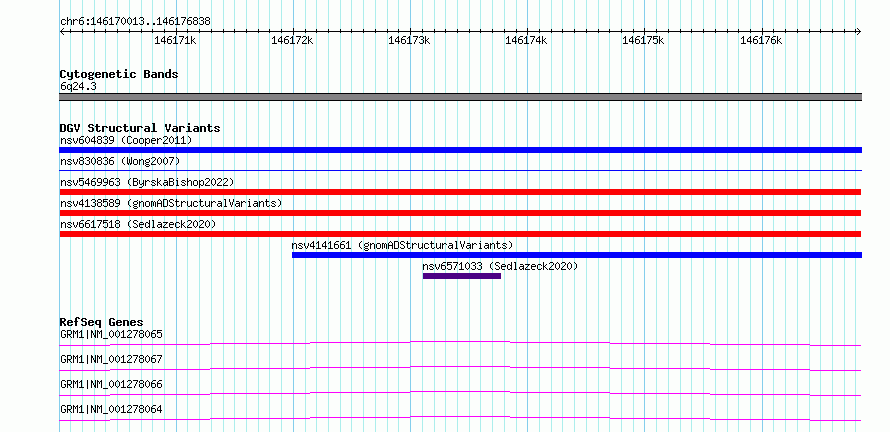Open nsv5469963 (ByrskaBishop2022) label
890x432 pixels.
(x=147, y=182)
